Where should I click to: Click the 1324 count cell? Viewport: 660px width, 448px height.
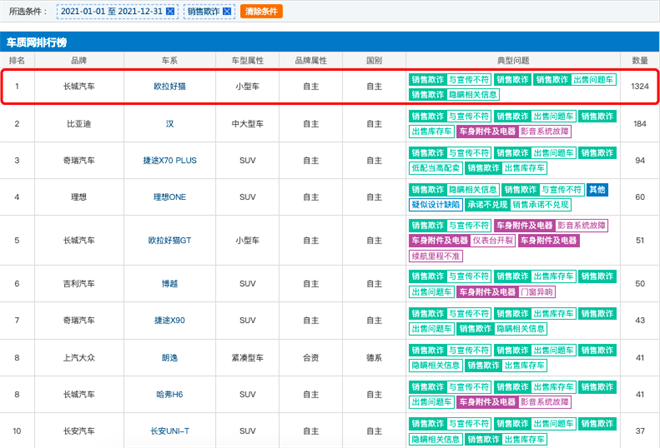[x=640, y=86]
